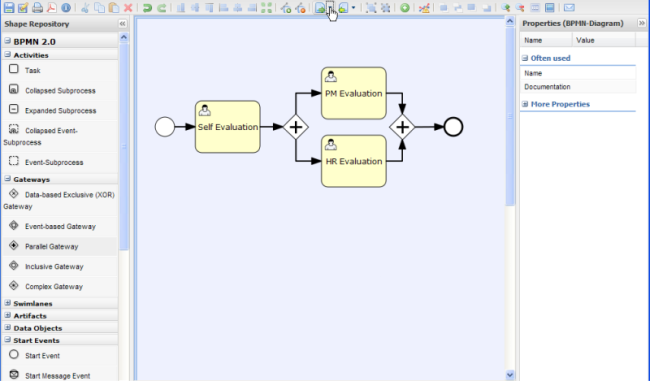The height and width of the screenshot is (381, 650).
Task: Click the green Undo arrow
Action: point(147,7)
